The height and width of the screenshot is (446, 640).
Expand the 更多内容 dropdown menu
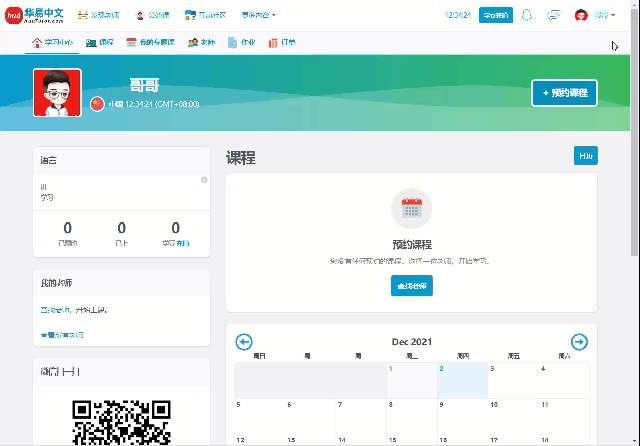(x=258, y=15)
